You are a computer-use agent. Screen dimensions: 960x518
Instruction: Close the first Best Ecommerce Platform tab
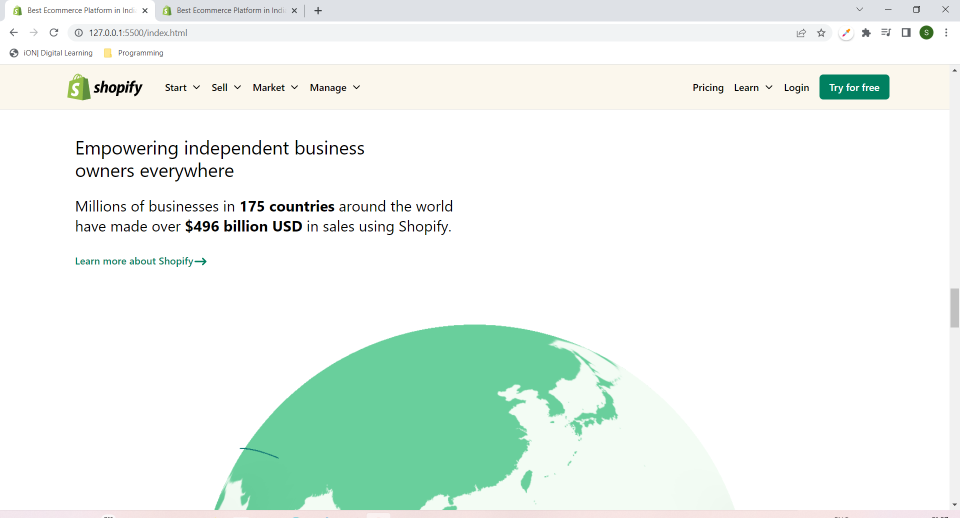tap(145, 10)
